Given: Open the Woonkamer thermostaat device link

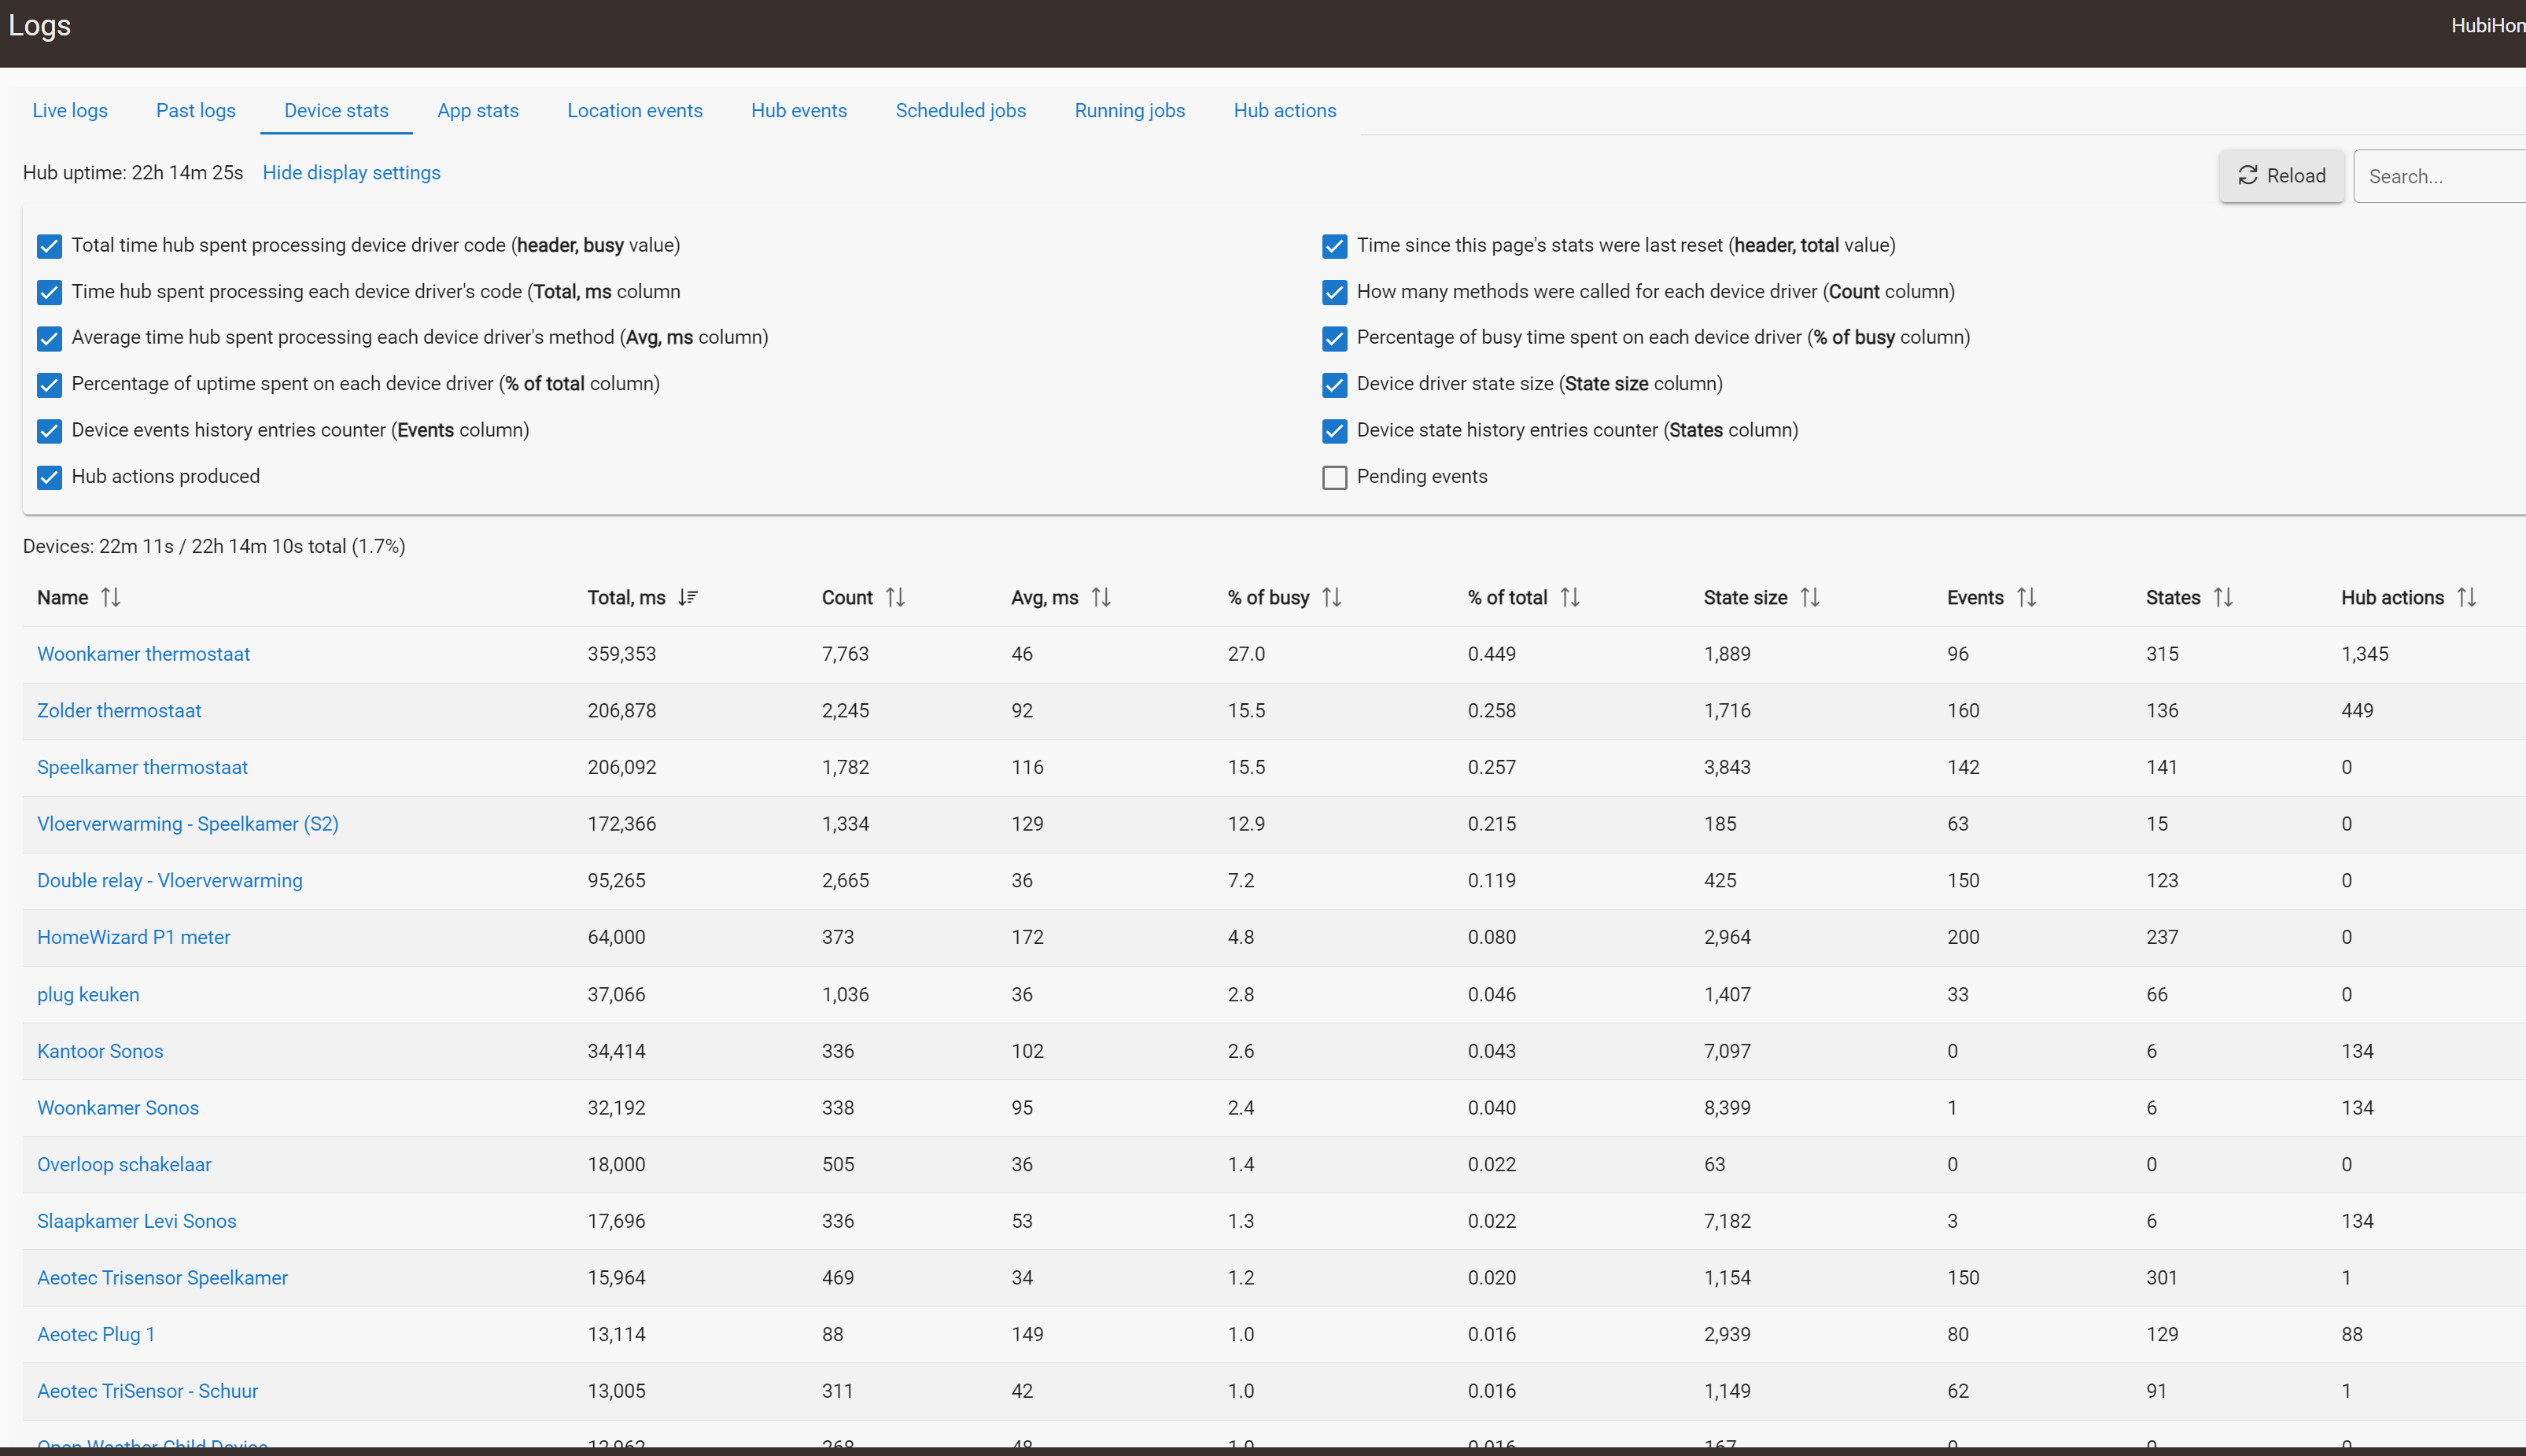Looking at the screenshot, I should tap(143, 654).
